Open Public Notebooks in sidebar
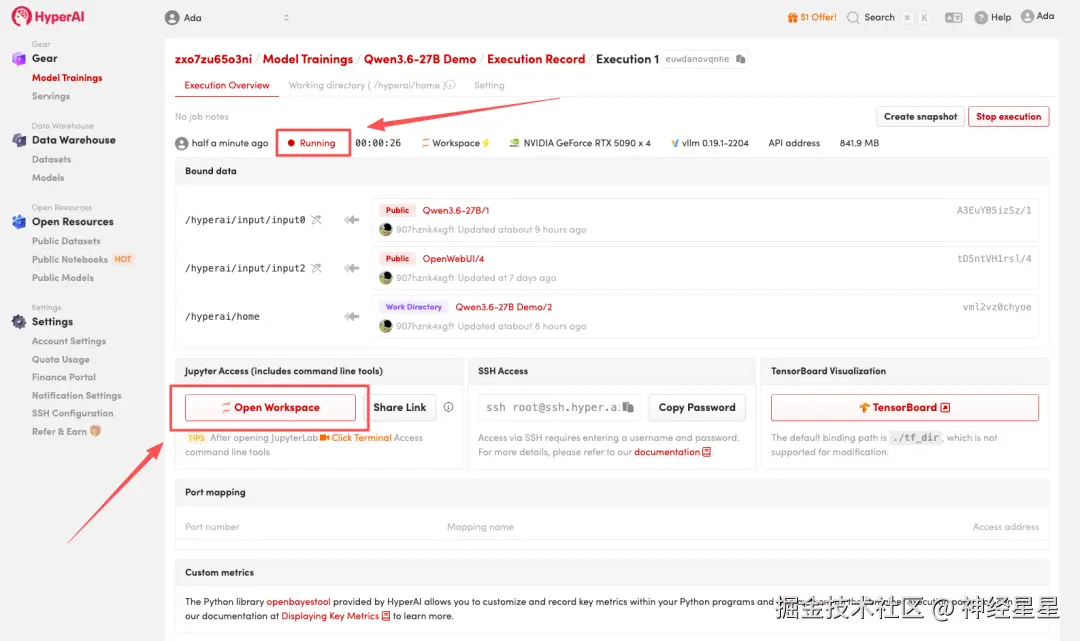Image resolution: width=1080 pixels, height=641 pixels. (70, 260)
